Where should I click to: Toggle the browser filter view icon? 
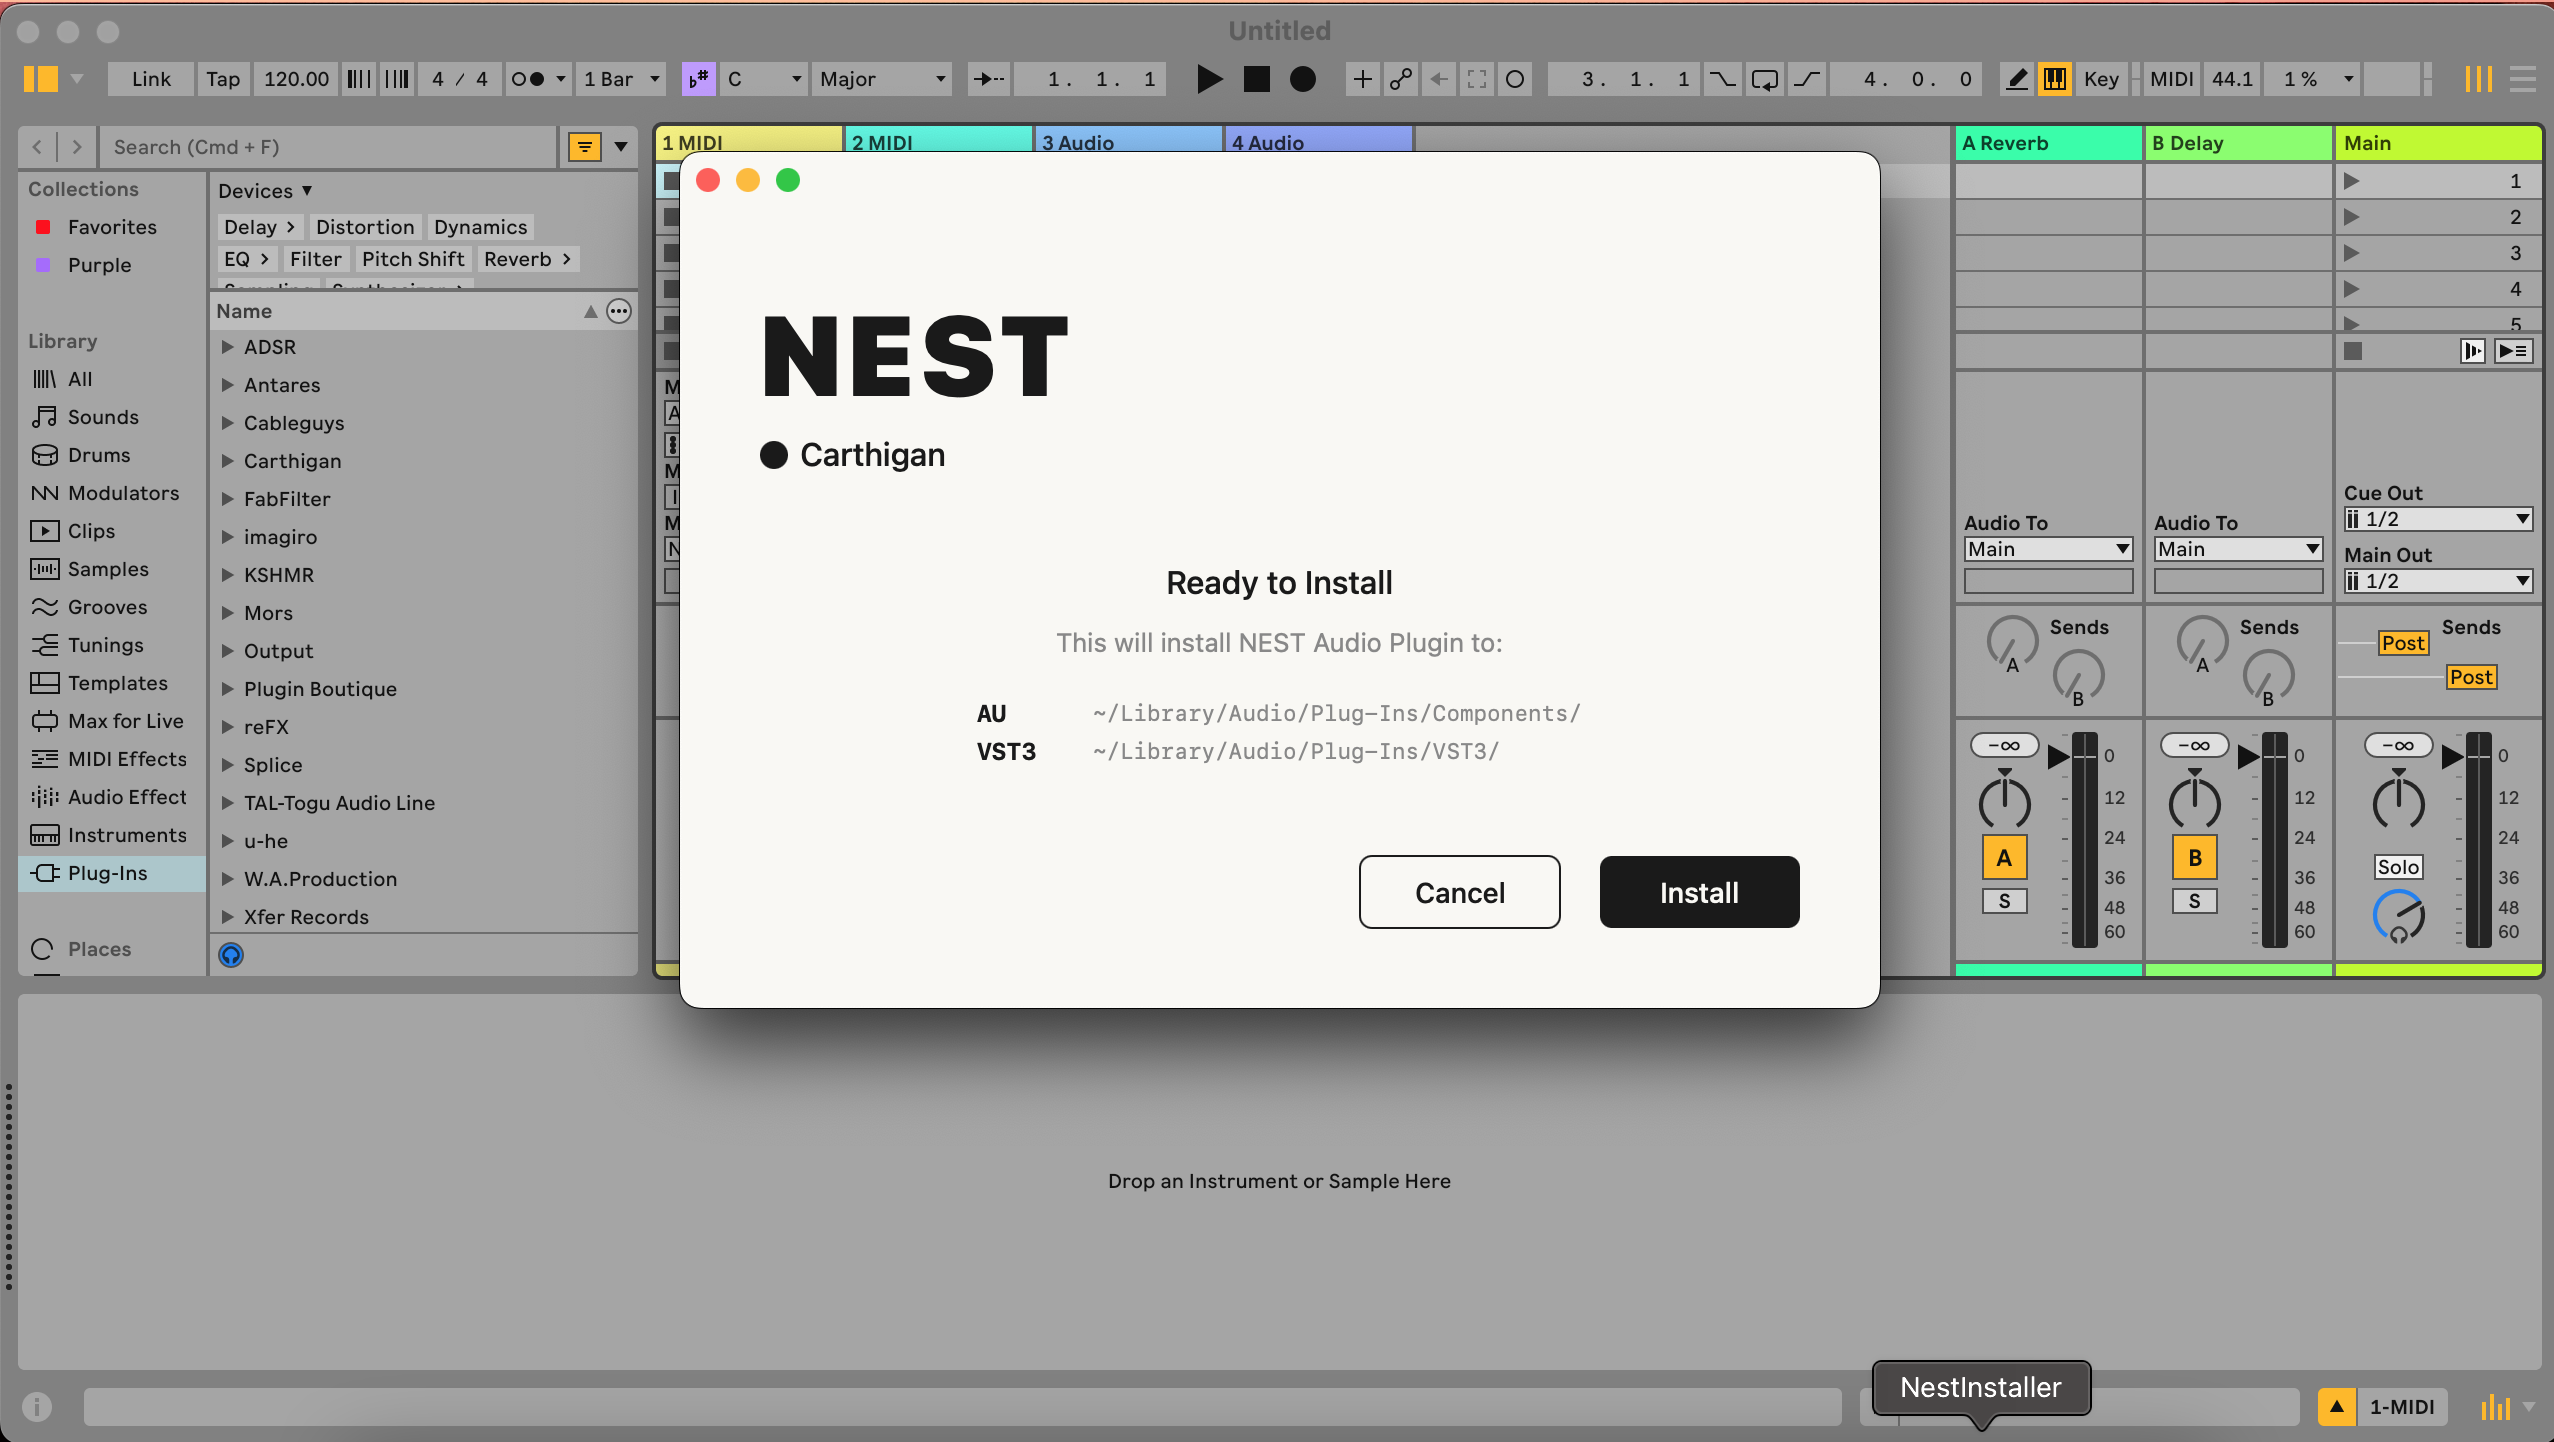point(584,147)
